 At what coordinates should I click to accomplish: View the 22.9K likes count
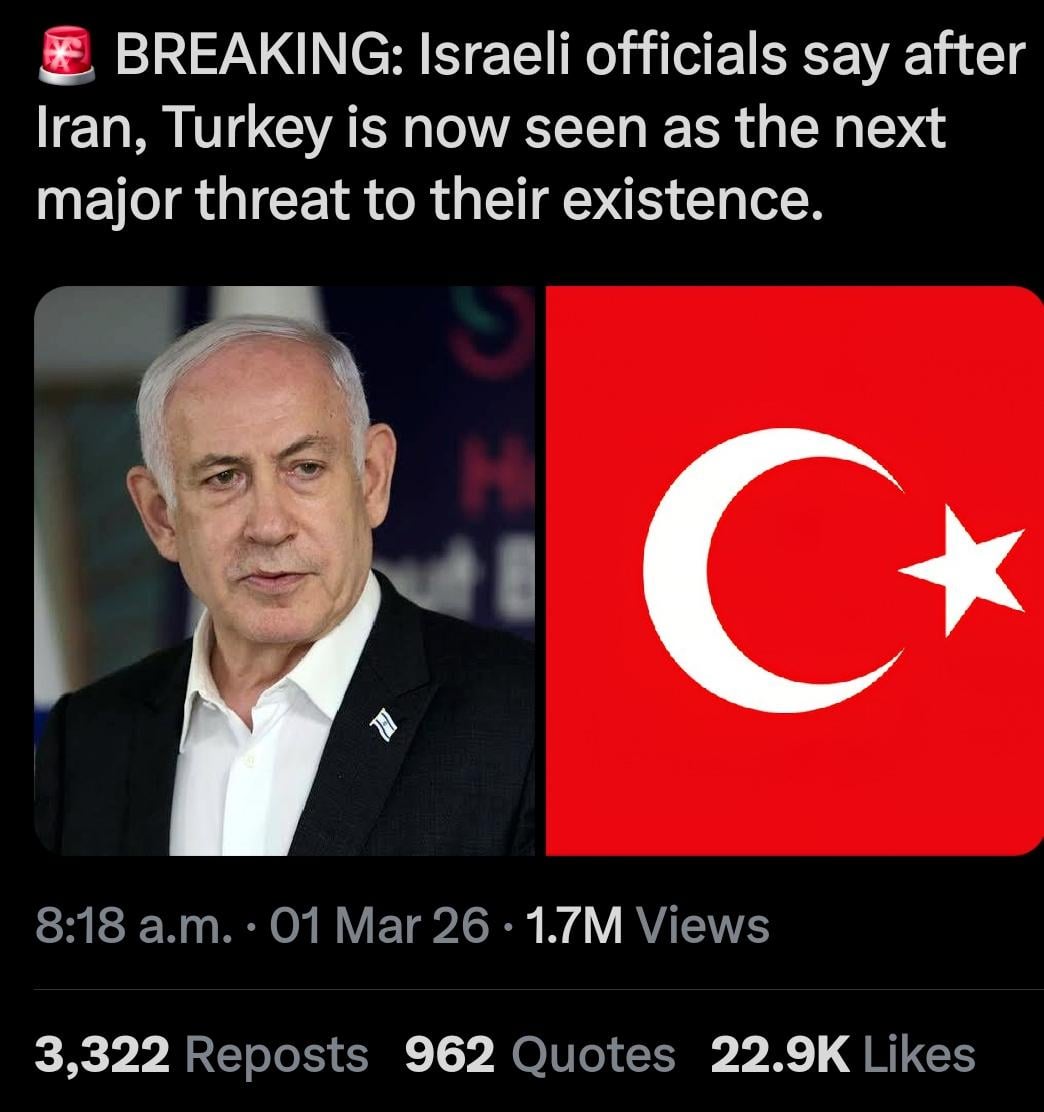780,1055
